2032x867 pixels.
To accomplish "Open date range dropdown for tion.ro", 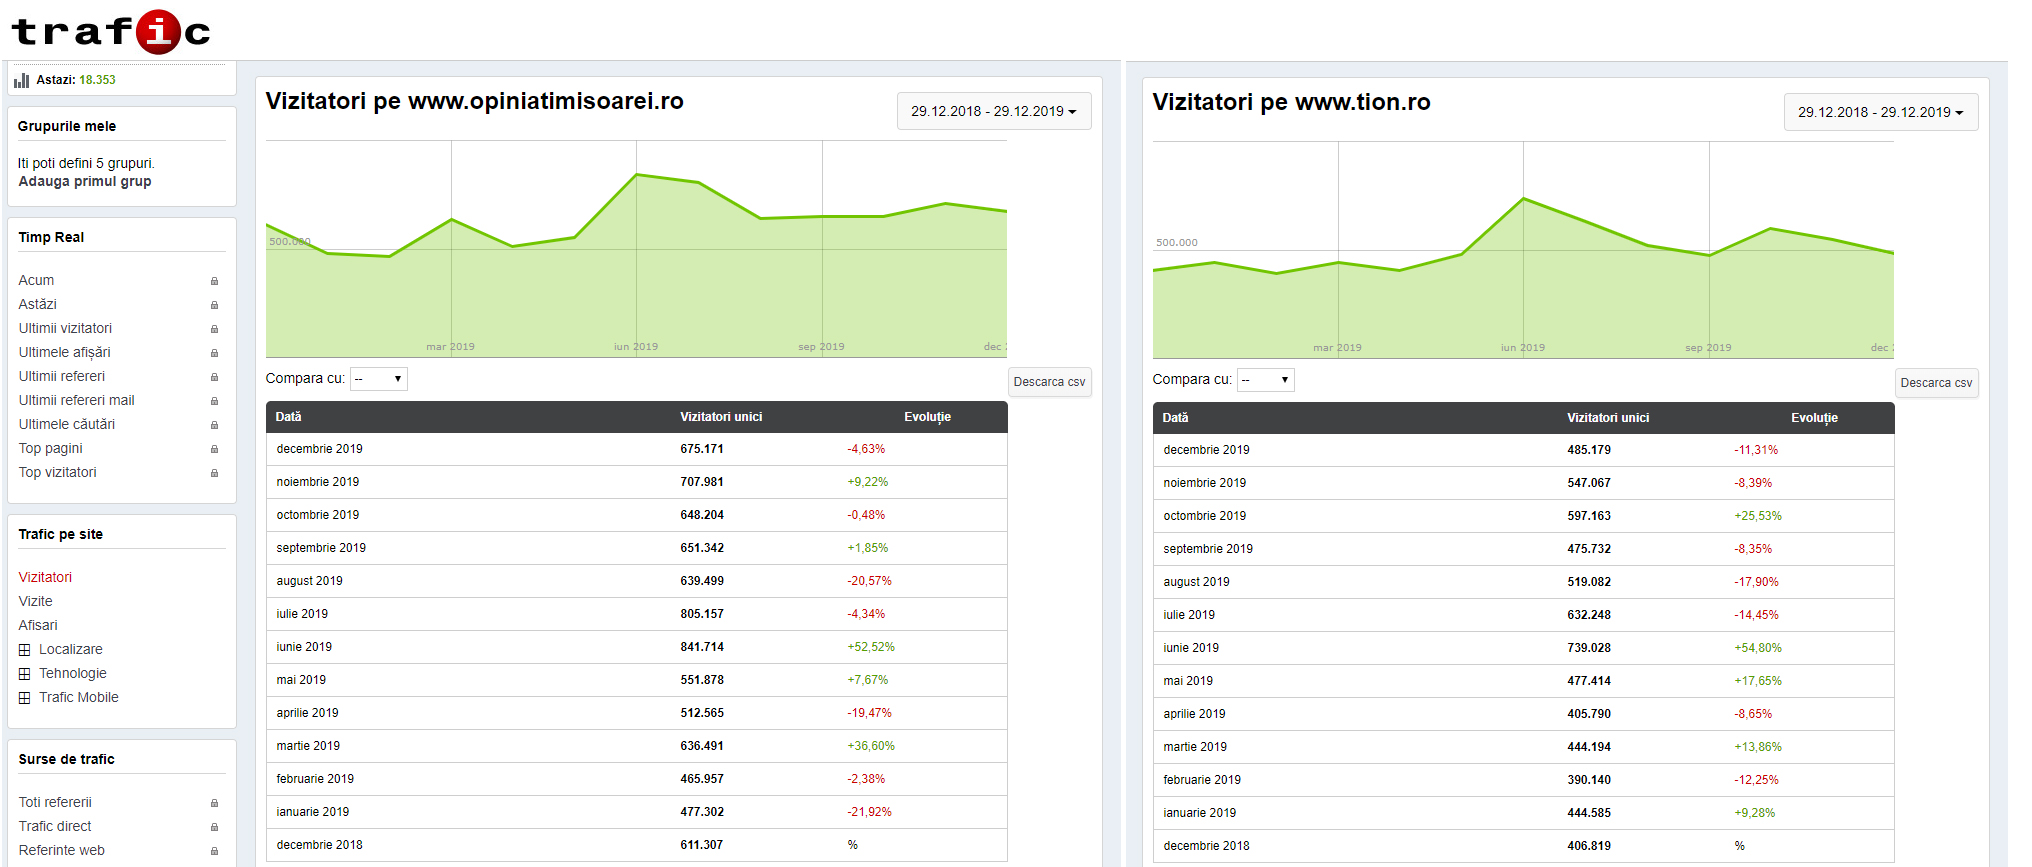I will [1881, 112].
